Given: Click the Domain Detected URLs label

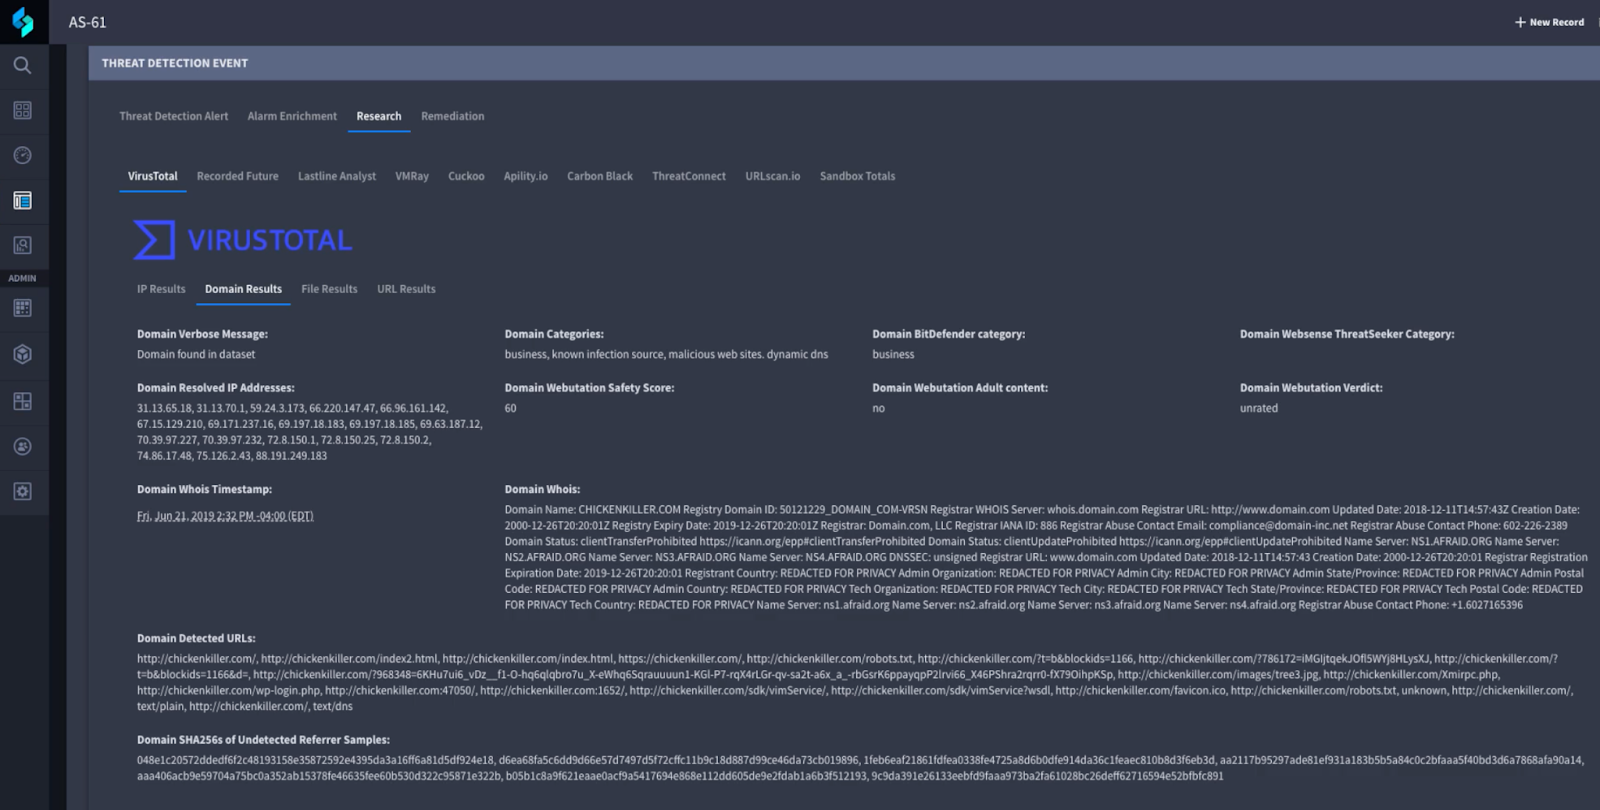Looking at the screenshot, I should pyautogui.click(x=196, y=638).
